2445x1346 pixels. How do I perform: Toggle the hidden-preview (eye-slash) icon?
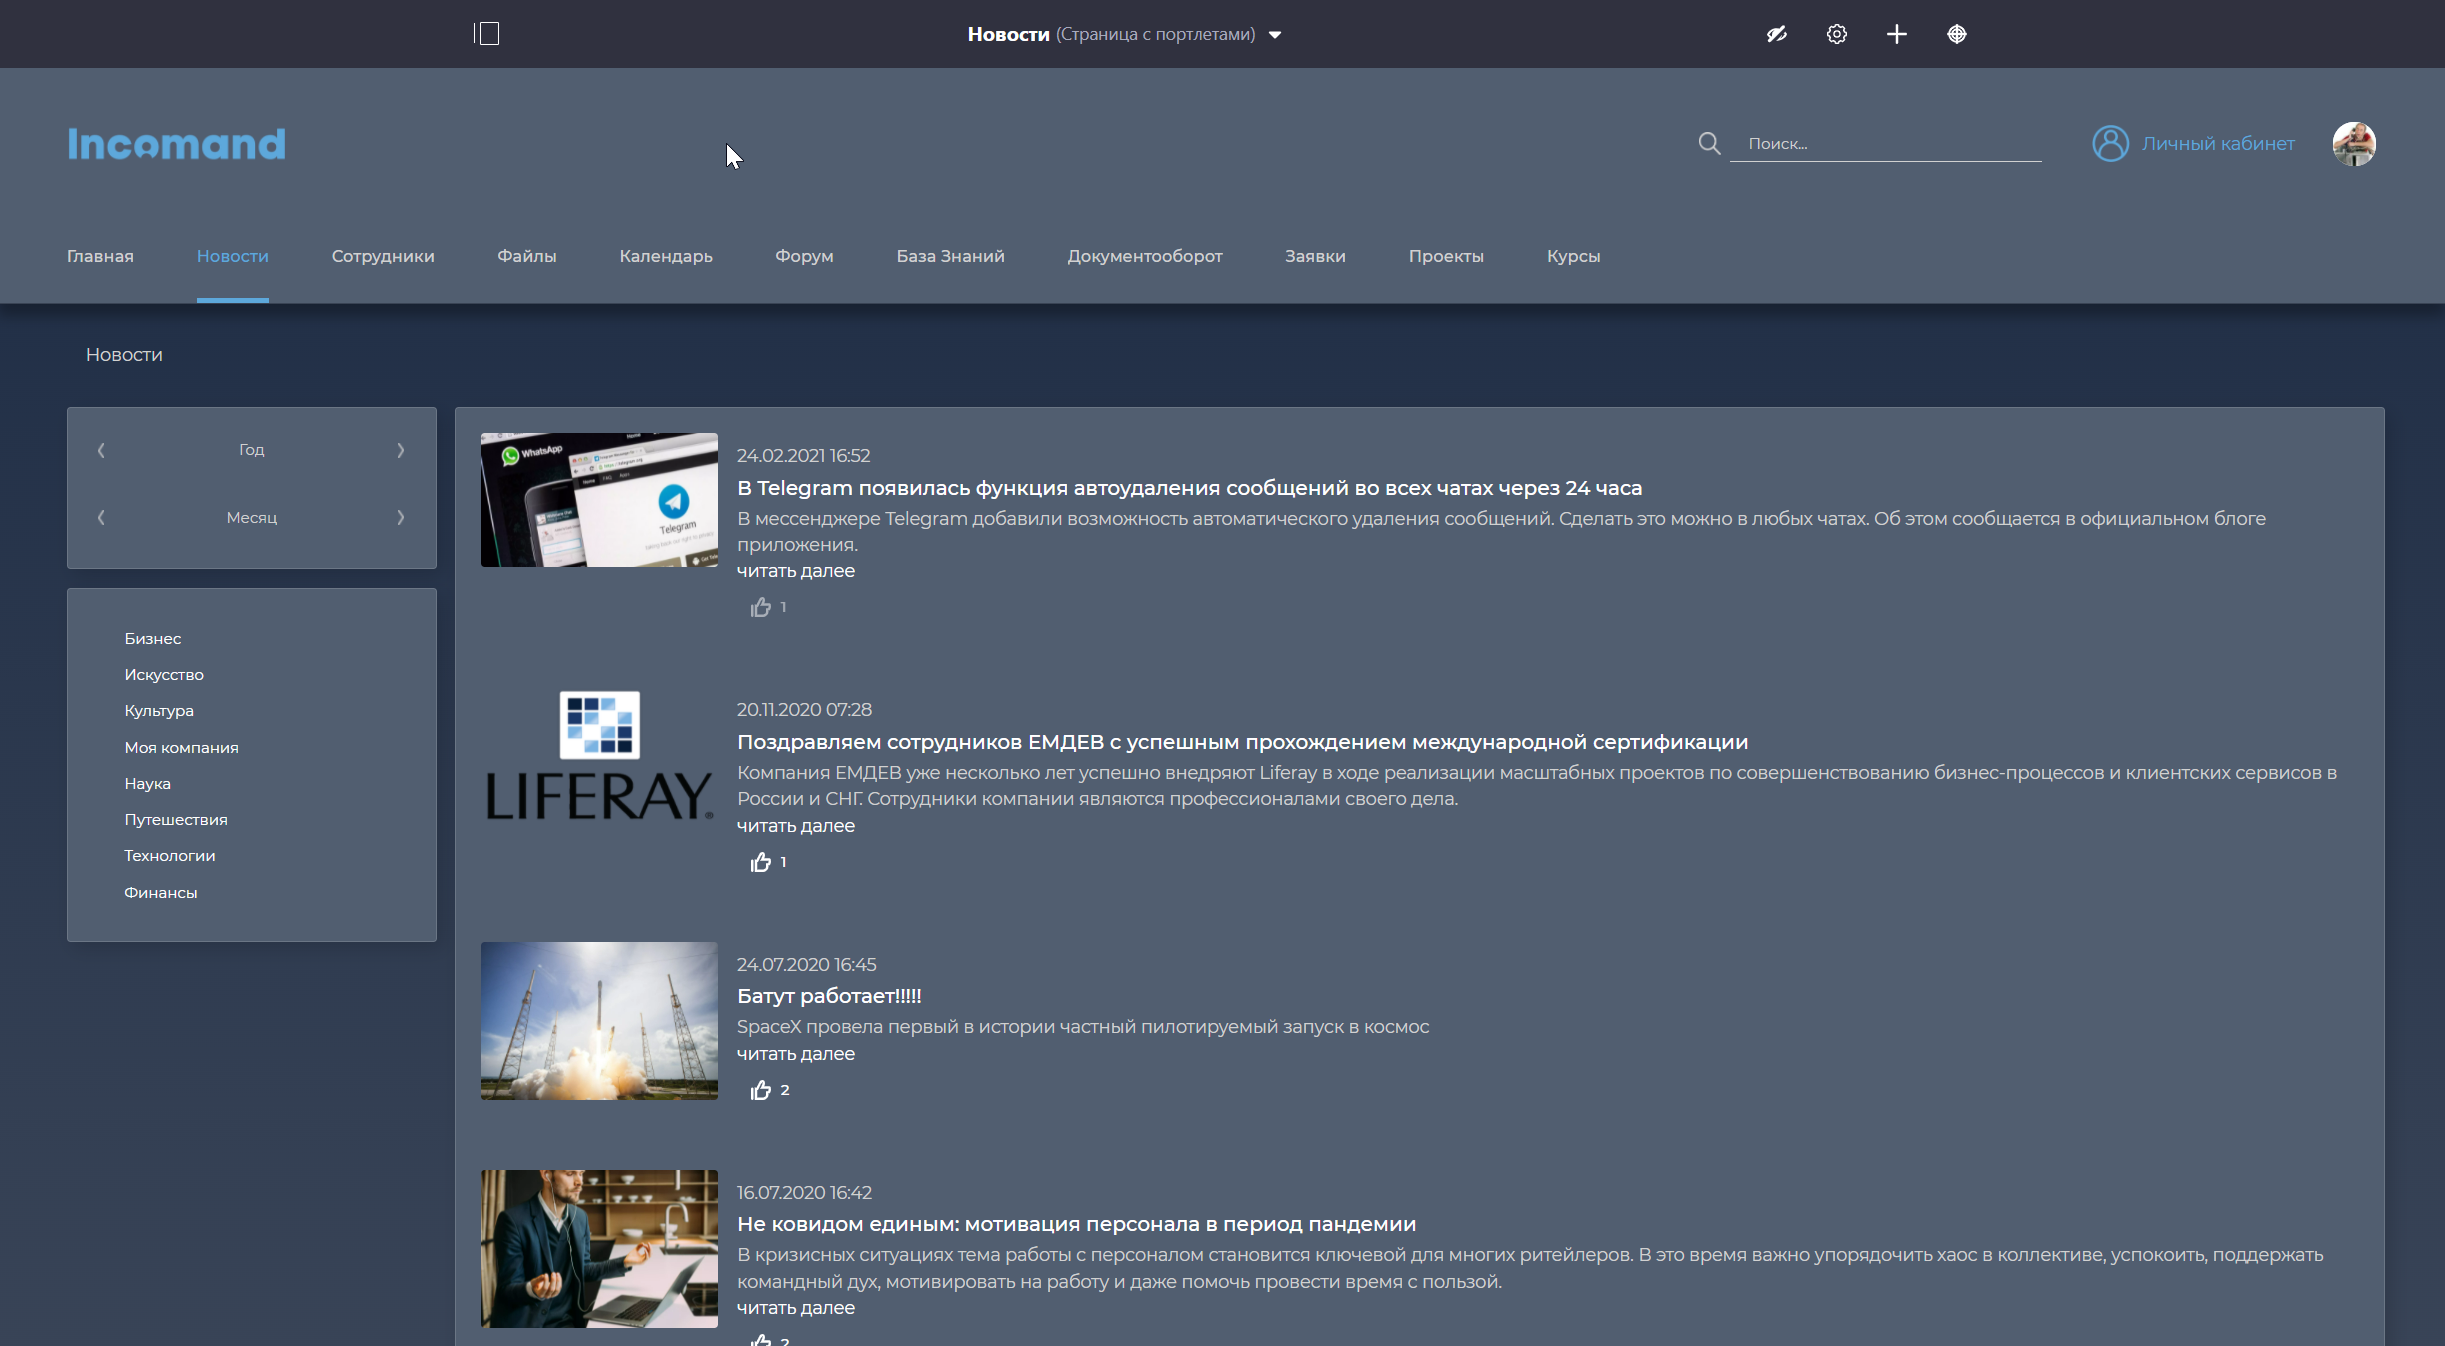pos(1777,33)
